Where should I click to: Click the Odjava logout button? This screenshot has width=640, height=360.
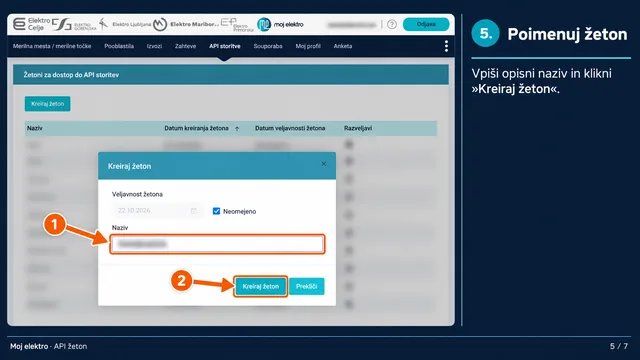click(426, 24)
